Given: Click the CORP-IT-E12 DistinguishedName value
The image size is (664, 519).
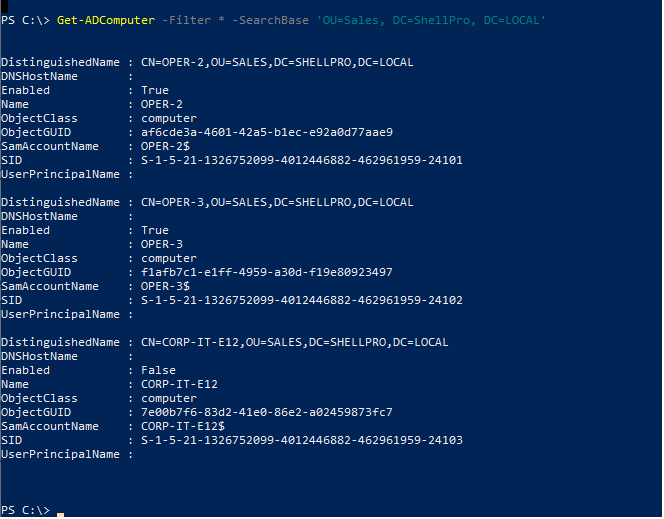Looking at the screenshot, I should point(294,342).
